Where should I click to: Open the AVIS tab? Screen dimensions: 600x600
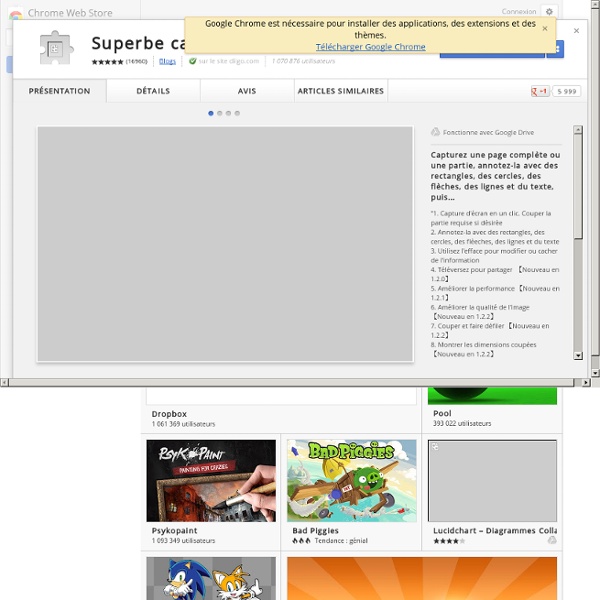(247, 91)
